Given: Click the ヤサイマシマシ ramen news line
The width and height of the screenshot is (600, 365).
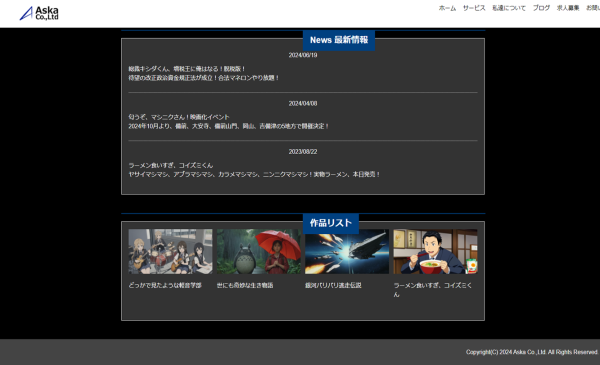Looking at the screenshot, I should pos(254,174).
